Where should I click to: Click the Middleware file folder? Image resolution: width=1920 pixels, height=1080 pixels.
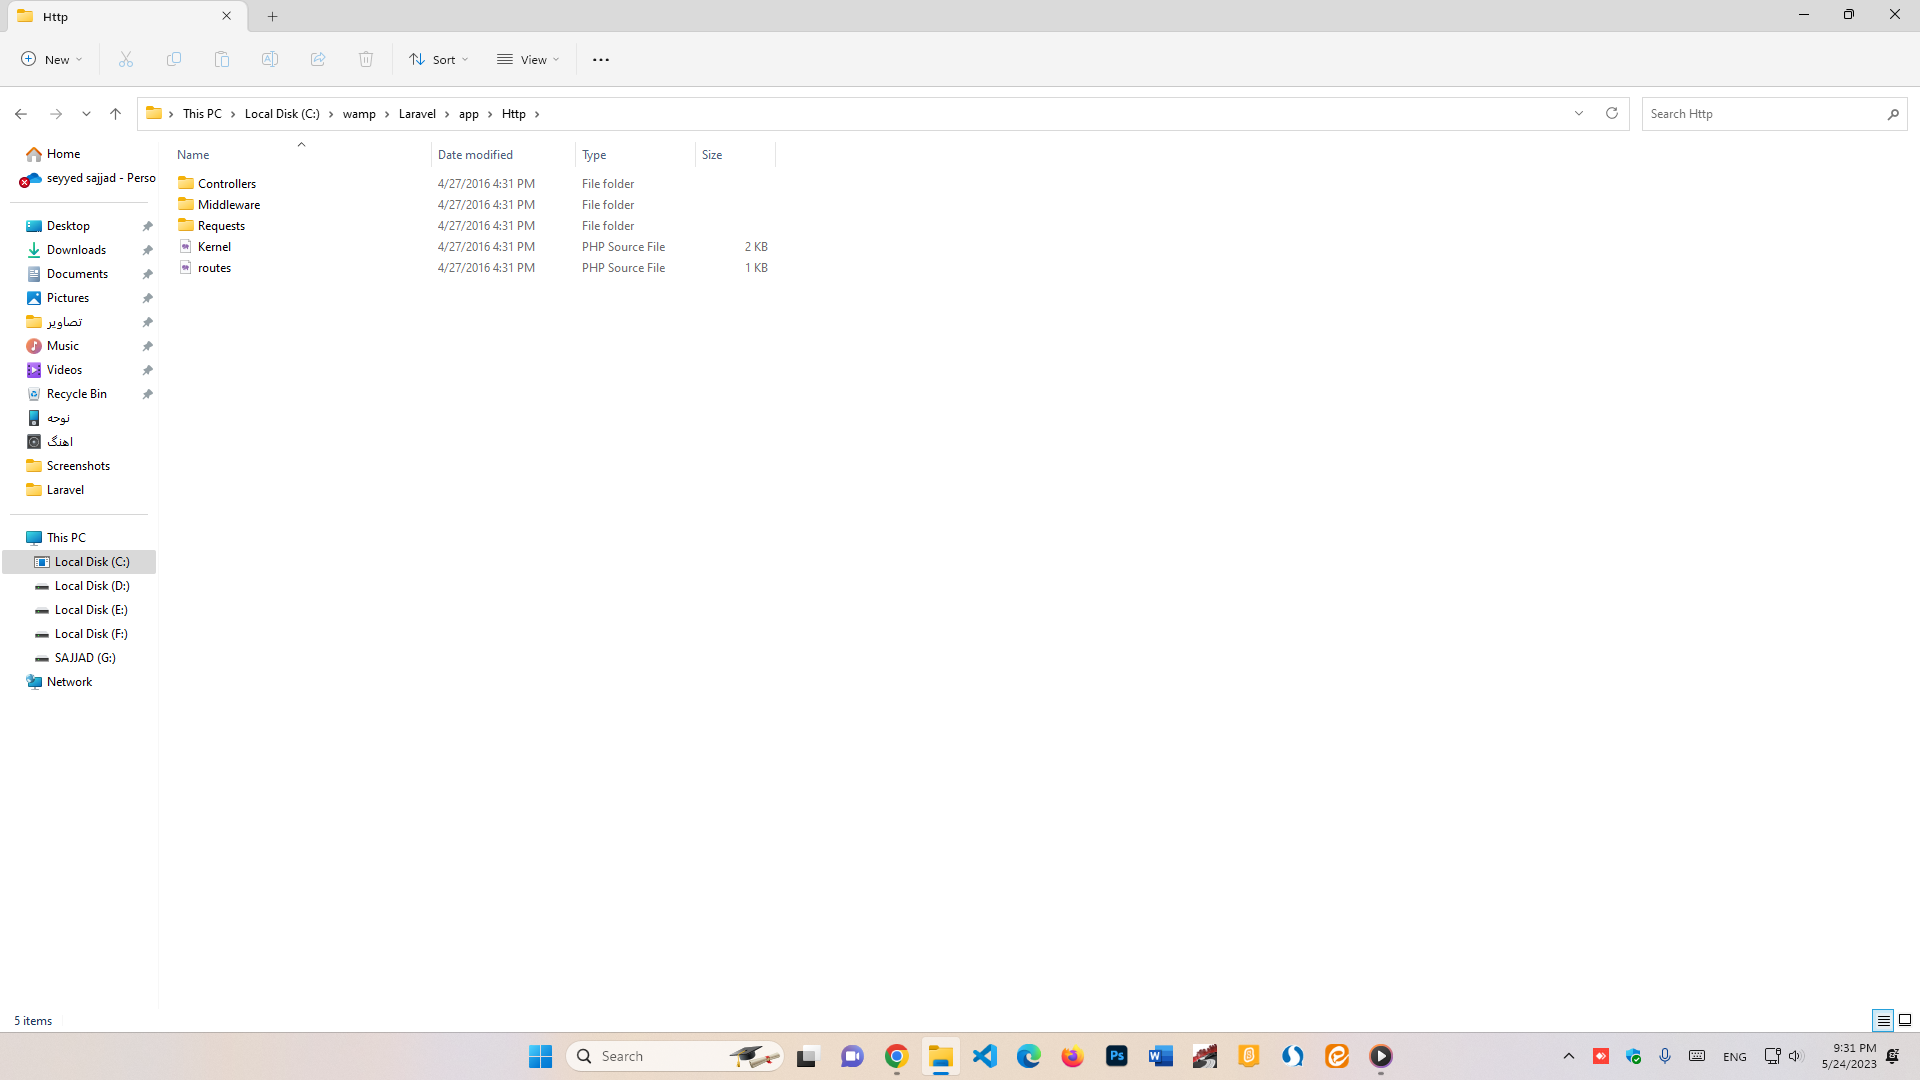[x=228, y=203]
